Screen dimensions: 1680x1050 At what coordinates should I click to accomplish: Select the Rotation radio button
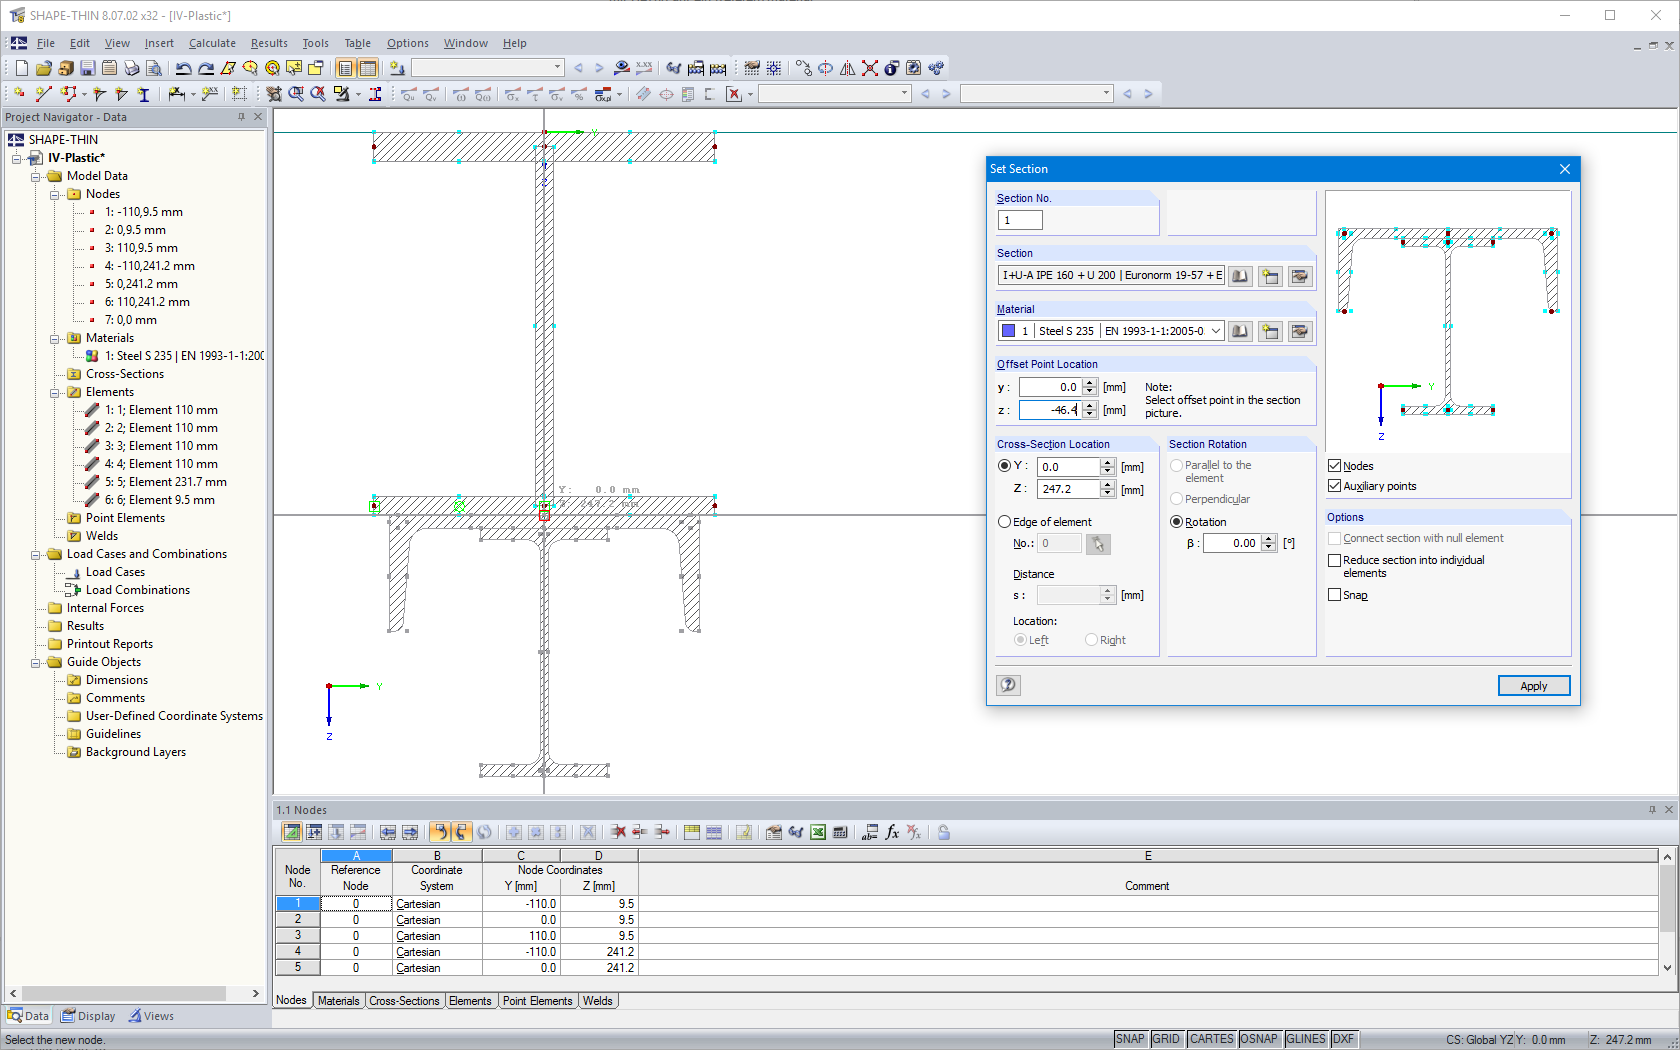coord(1177,522)
